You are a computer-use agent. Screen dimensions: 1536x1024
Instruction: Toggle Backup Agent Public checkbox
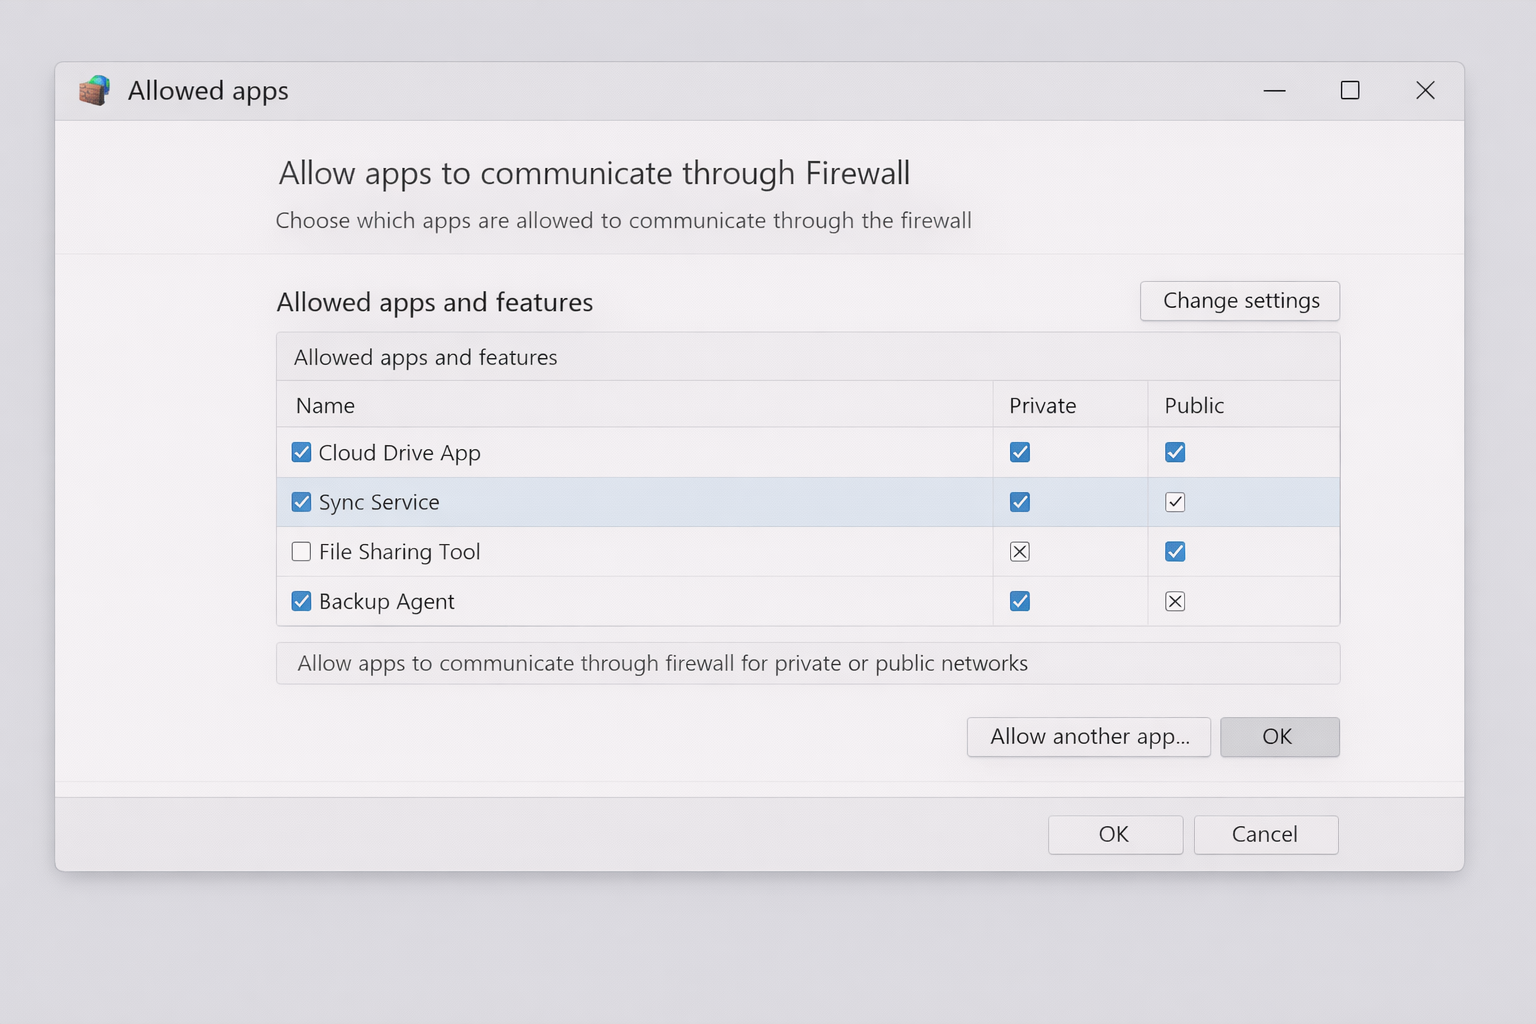pyautogui.click(x=1175, y=601)
